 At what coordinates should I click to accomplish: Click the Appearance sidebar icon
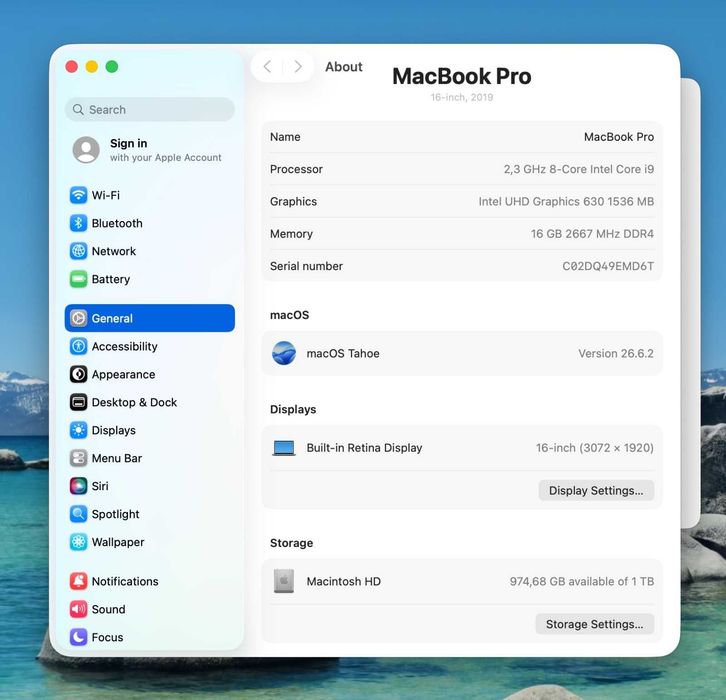pos(78,374)
